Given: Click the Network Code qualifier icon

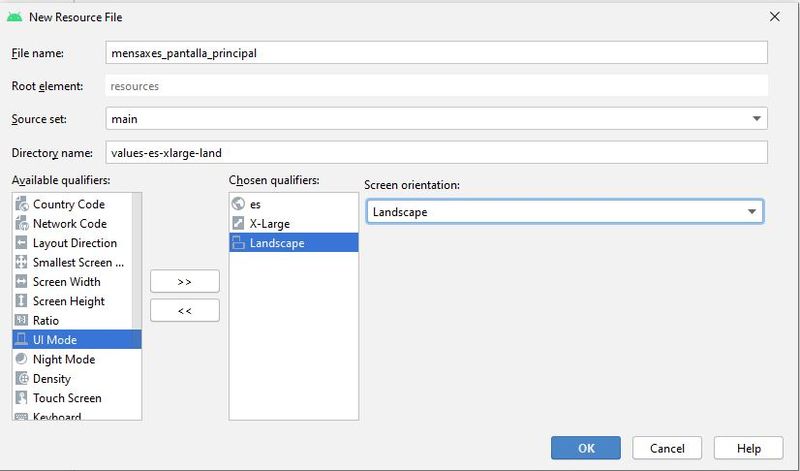Looking at the screenshot, I should (21, 224).
